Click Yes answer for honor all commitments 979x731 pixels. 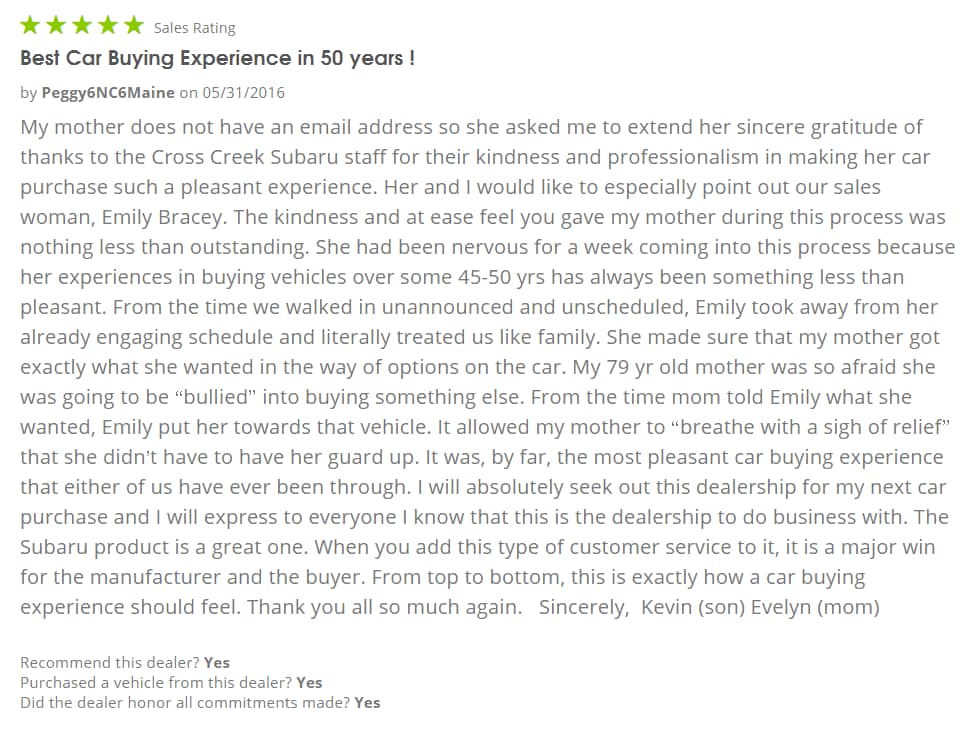tap(367, 702)
